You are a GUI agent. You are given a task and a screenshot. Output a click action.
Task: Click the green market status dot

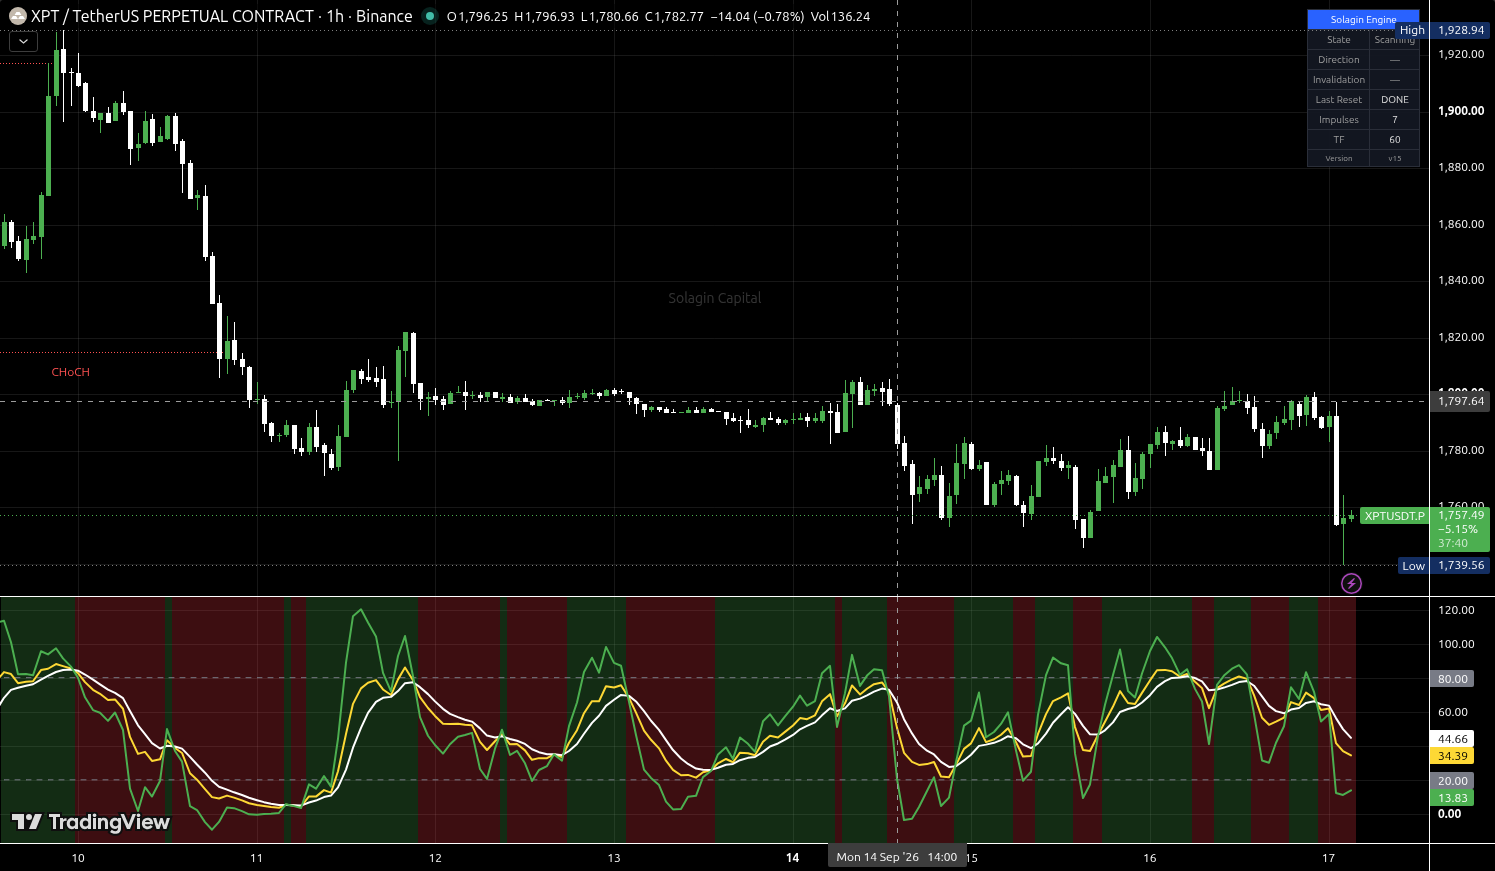click(x=430, y=16)
